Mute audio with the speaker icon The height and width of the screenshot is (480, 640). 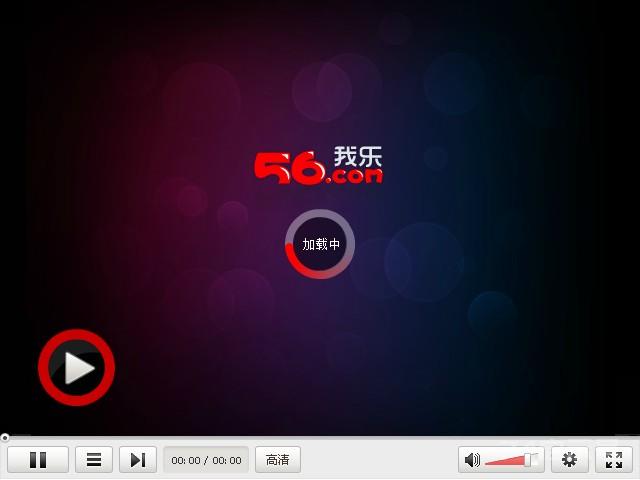coord(472,460)
